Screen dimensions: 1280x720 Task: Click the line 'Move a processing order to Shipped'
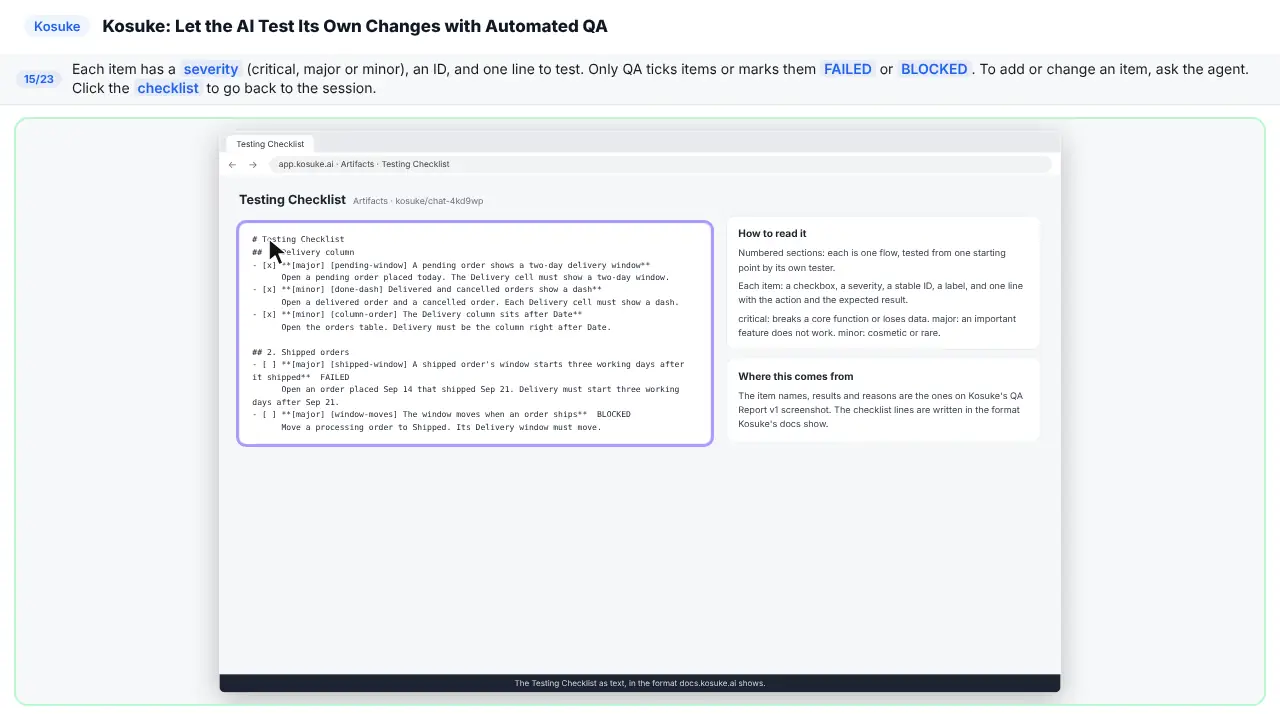click(x=441, y=427)
